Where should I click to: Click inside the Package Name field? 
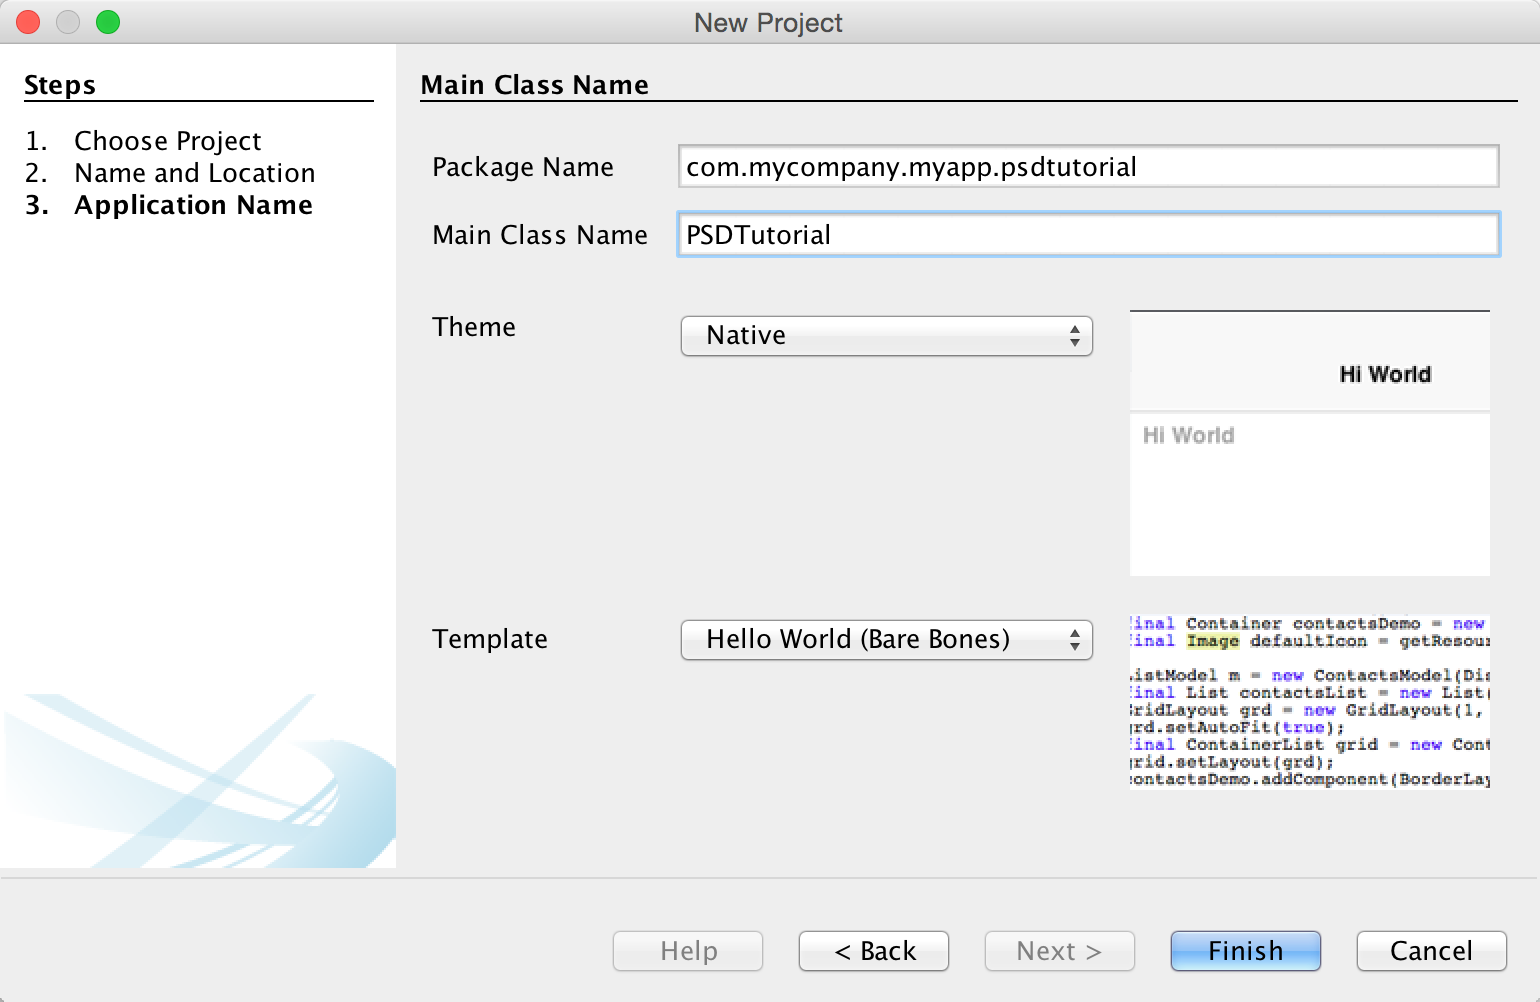(x=1087, y=166)
